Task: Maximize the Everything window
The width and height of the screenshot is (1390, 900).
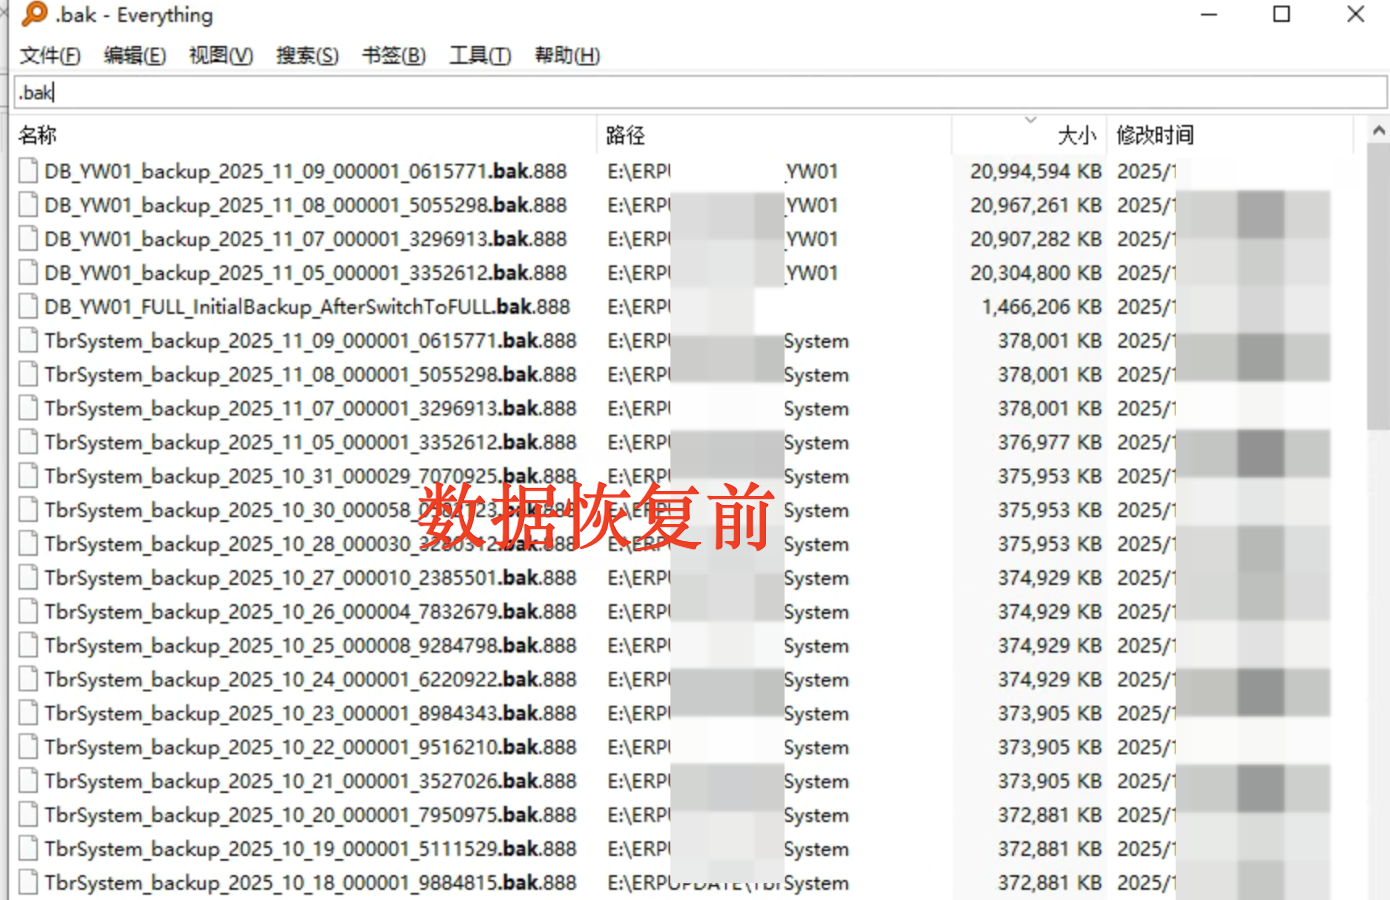Action: pos(1281,14)
